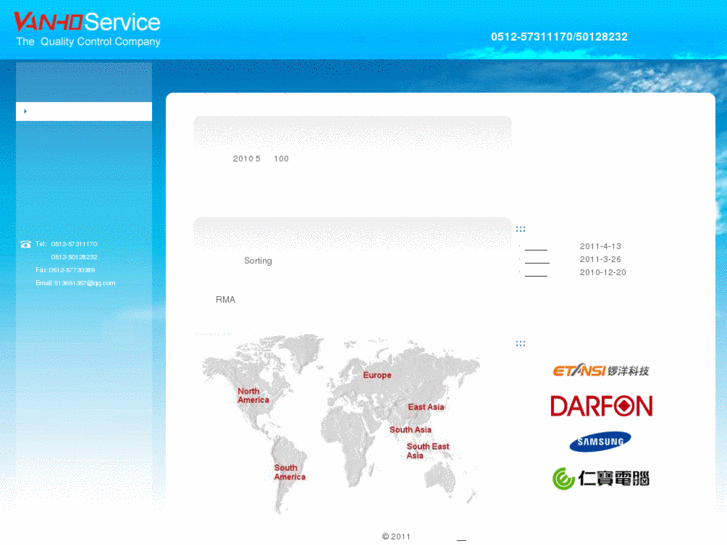Click the Tel: 0512-57311170 text
This screenshot has width=727, height=545.
click(x=66, y=244)
